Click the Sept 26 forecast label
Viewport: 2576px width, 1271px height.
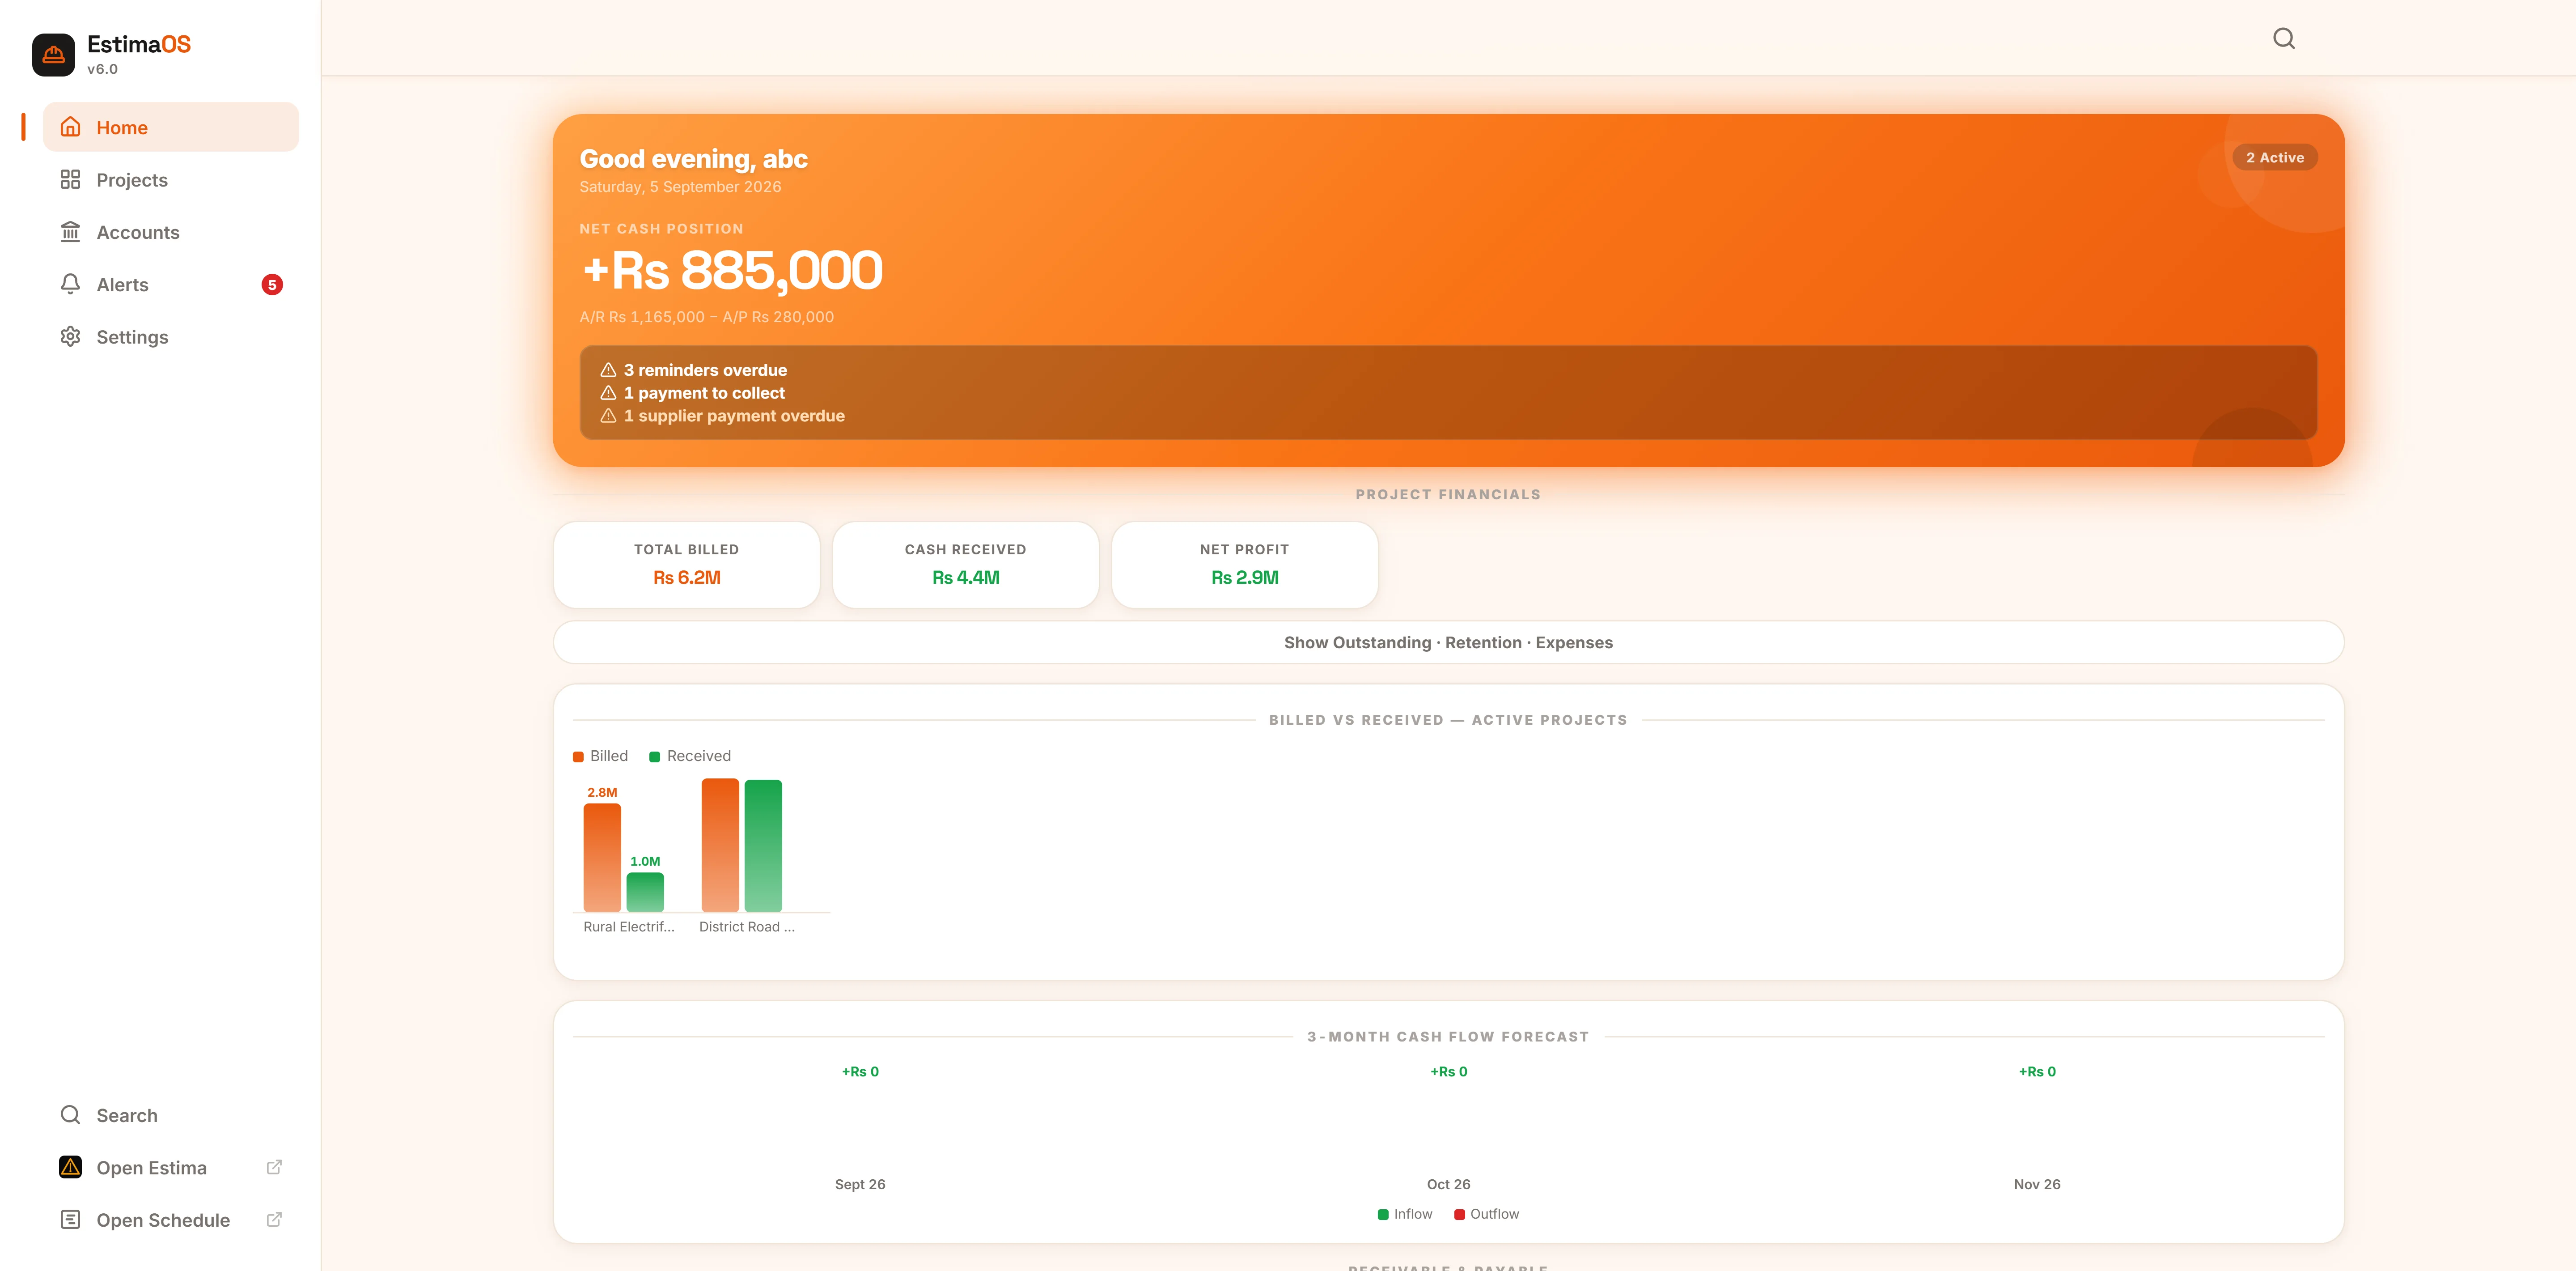[860, 1184]
